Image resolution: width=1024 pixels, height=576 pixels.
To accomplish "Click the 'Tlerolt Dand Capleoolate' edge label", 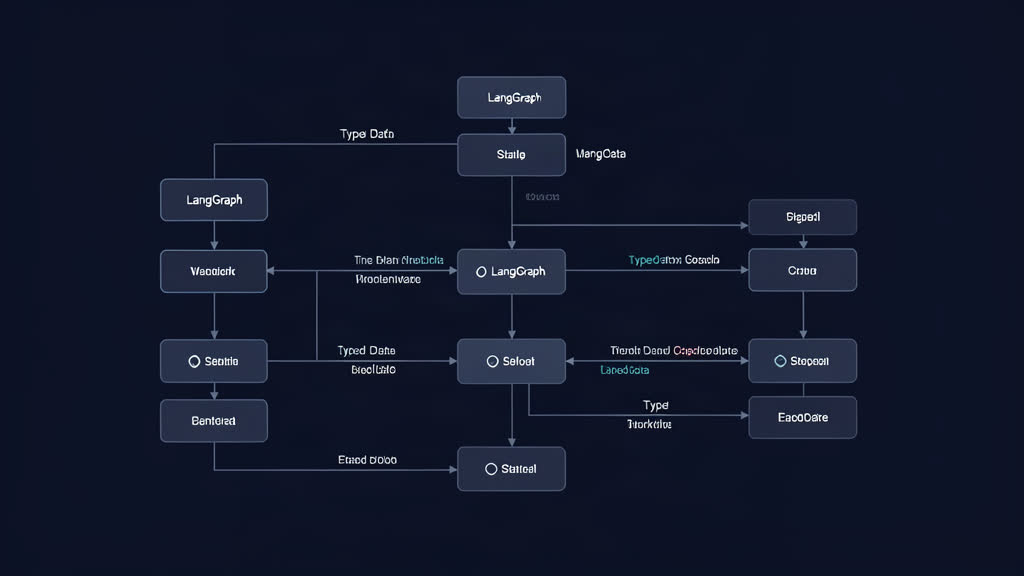I will point(673,351).
